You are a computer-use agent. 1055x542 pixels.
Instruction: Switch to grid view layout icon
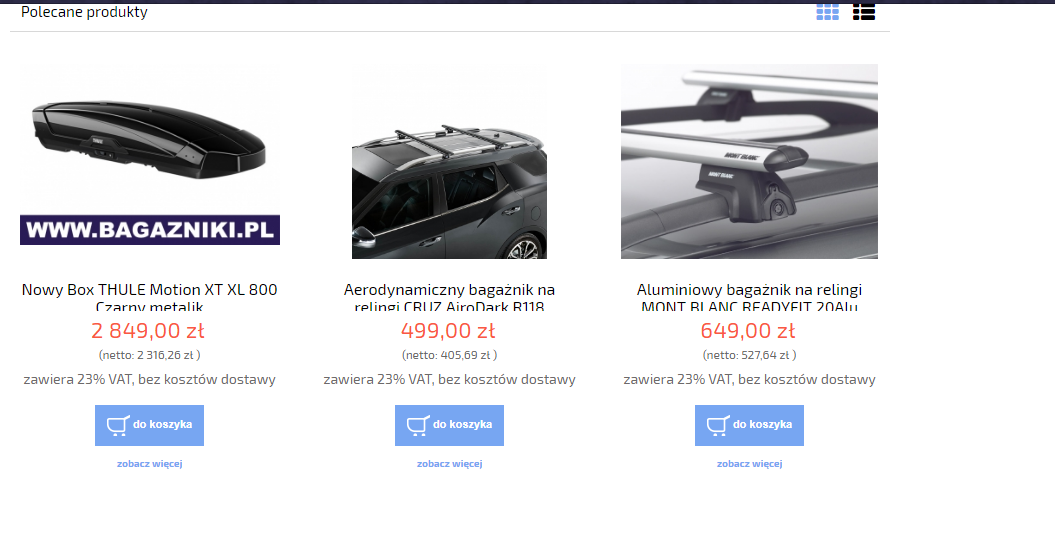pyautogui.click(x=828, y=11)
